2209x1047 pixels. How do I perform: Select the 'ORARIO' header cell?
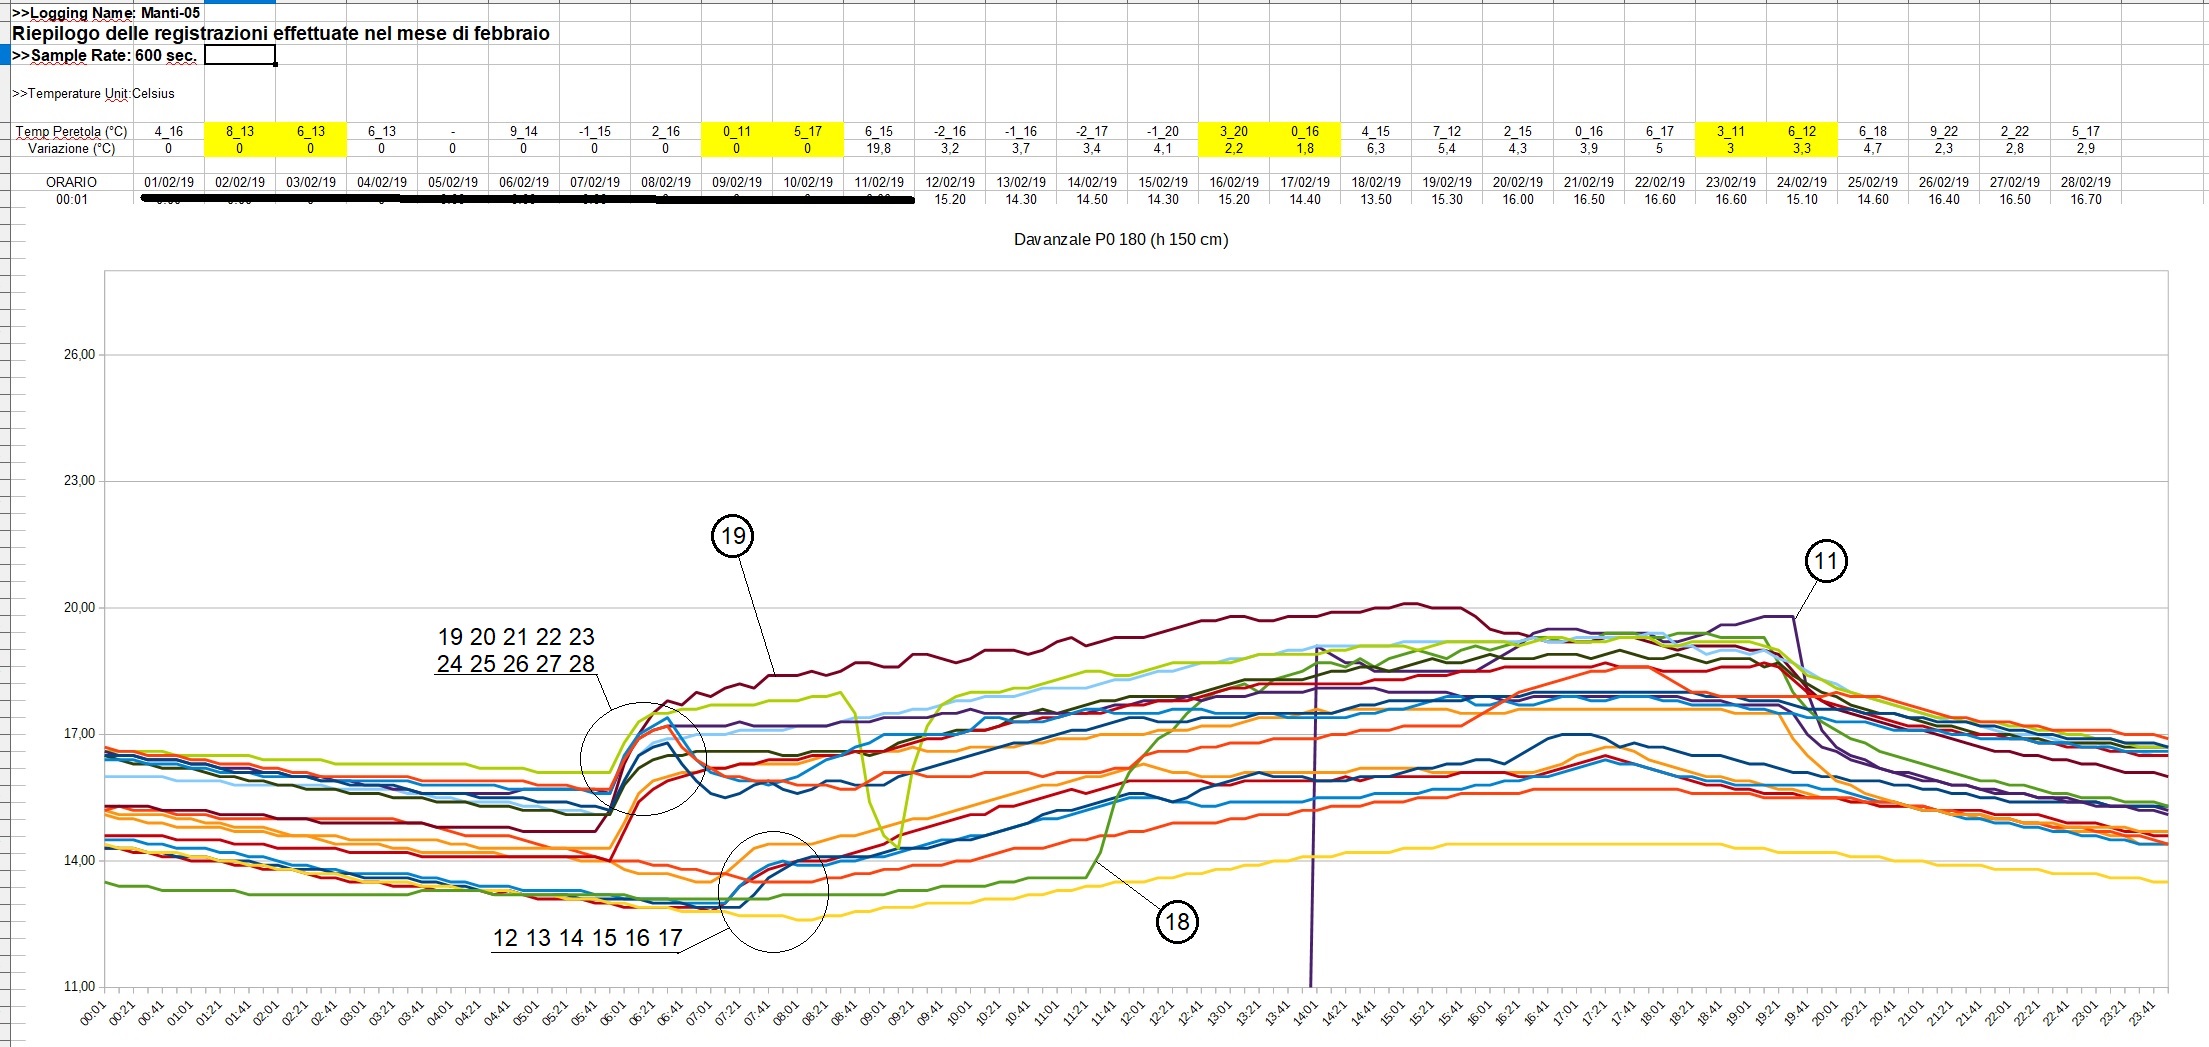tap(72, 182)
